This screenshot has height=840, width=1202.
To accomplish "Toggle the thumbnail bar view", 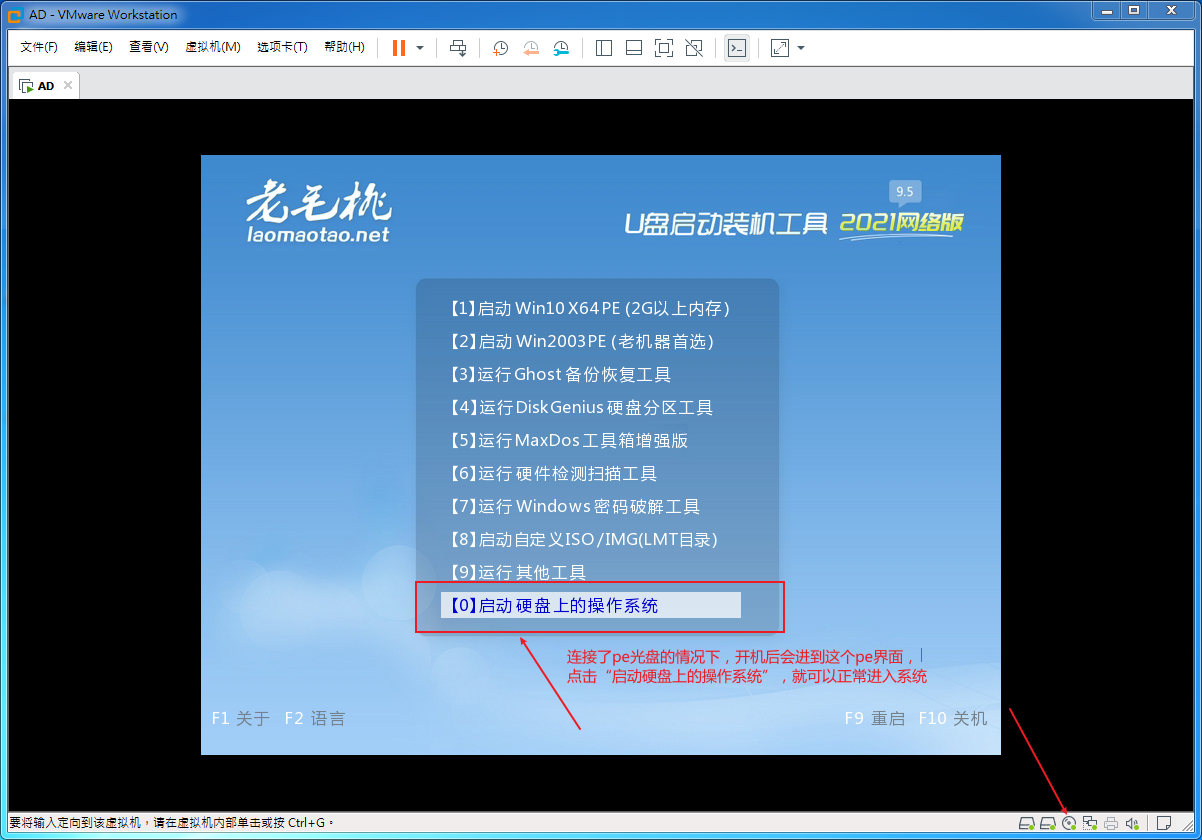I will 633,47.
